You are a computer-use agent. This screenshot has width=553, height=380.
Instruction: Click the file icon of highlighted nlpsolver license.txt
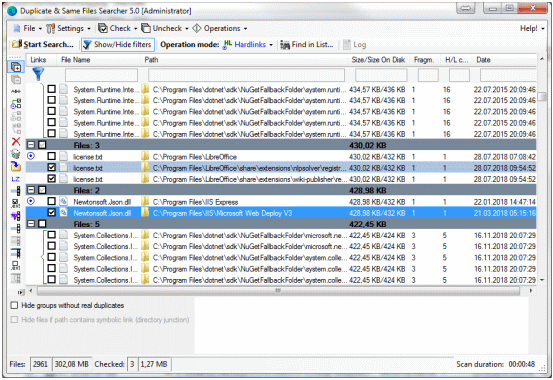(x=63, y=168)
